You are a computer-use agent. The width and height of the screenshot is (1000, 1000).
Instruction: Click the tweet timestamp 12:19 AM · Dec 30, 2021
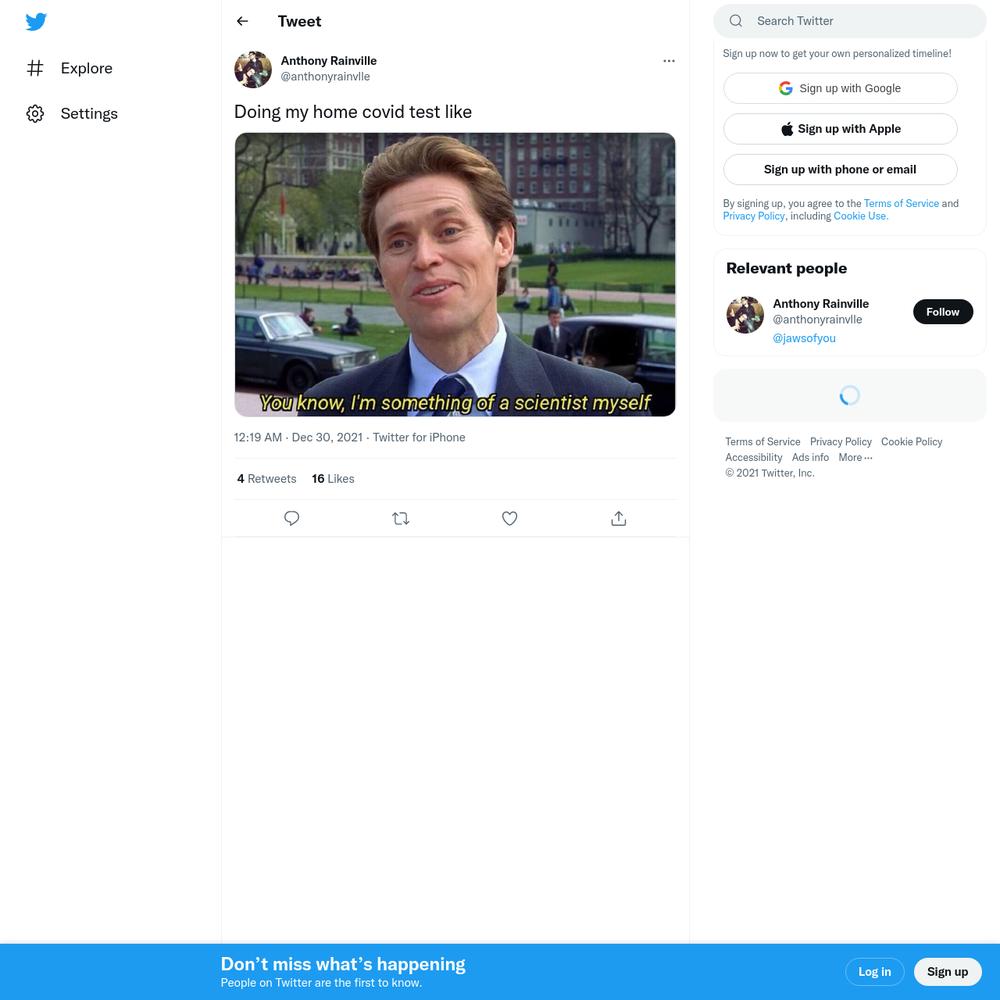click(x=298, y=438)
